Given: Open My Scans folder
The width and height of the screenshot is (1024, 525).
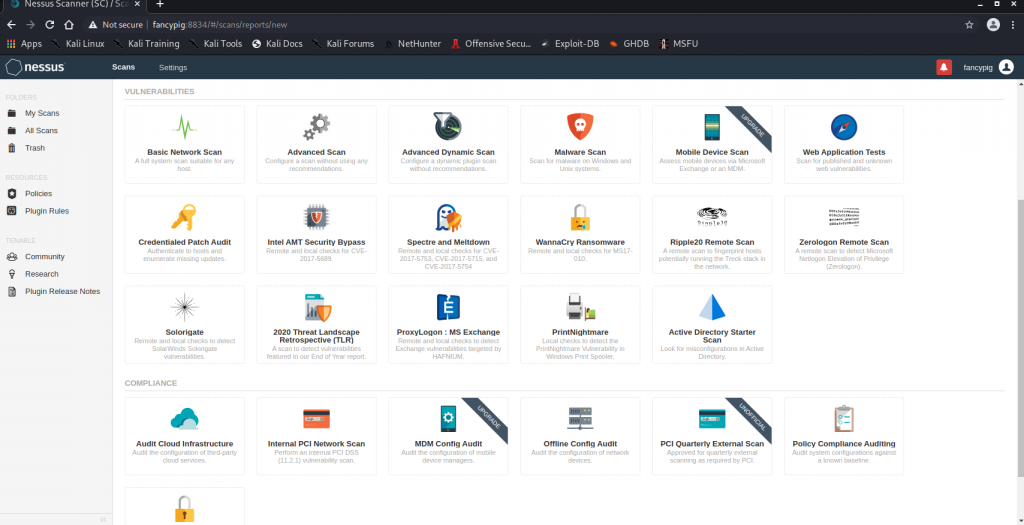Looking at the screenshot, I should (42, 113).
